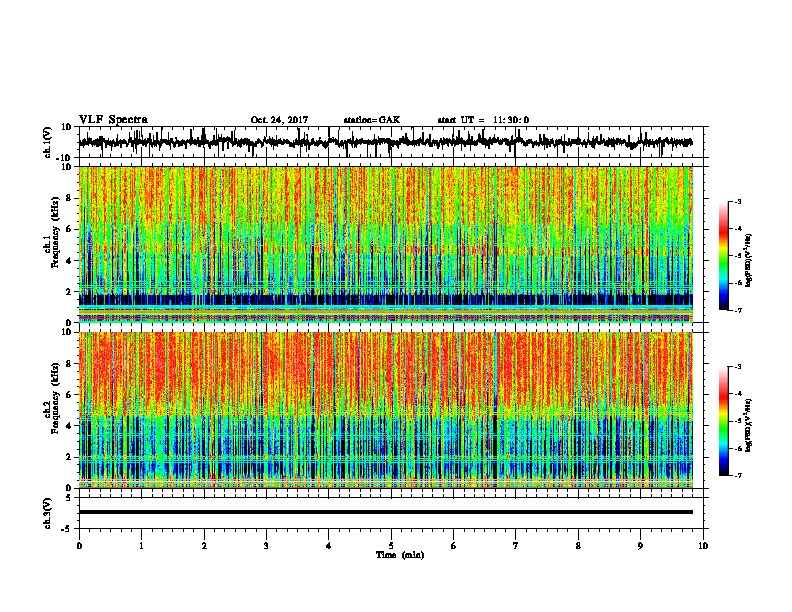
Task: Click the ch.3(V) axis label
Action: (x=48, y=513)
